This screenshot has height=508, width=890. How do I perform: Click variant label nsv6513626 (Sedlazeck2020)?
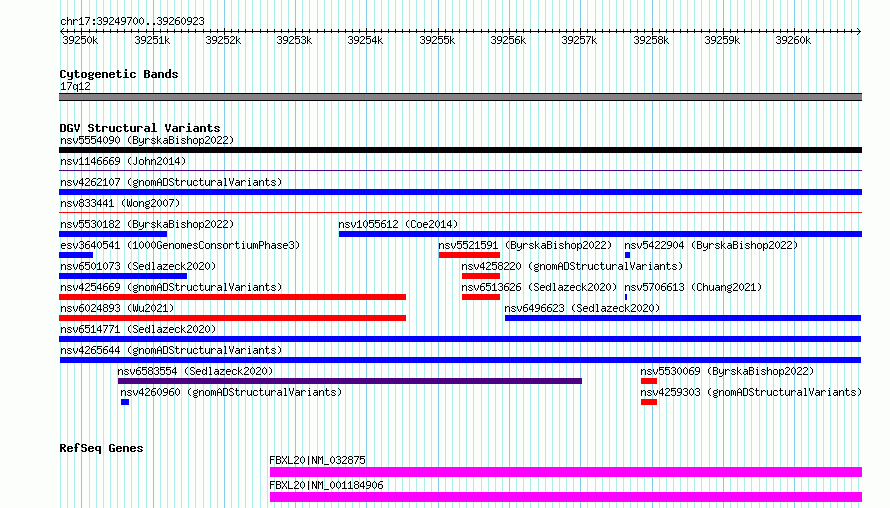click(x=539, y=287)
